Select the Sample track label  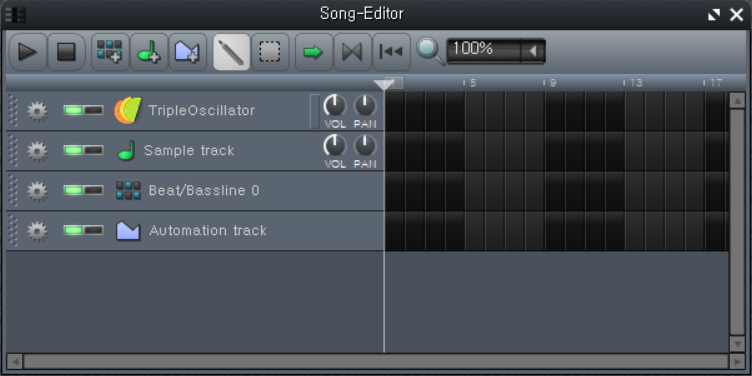tap(189, 150)
